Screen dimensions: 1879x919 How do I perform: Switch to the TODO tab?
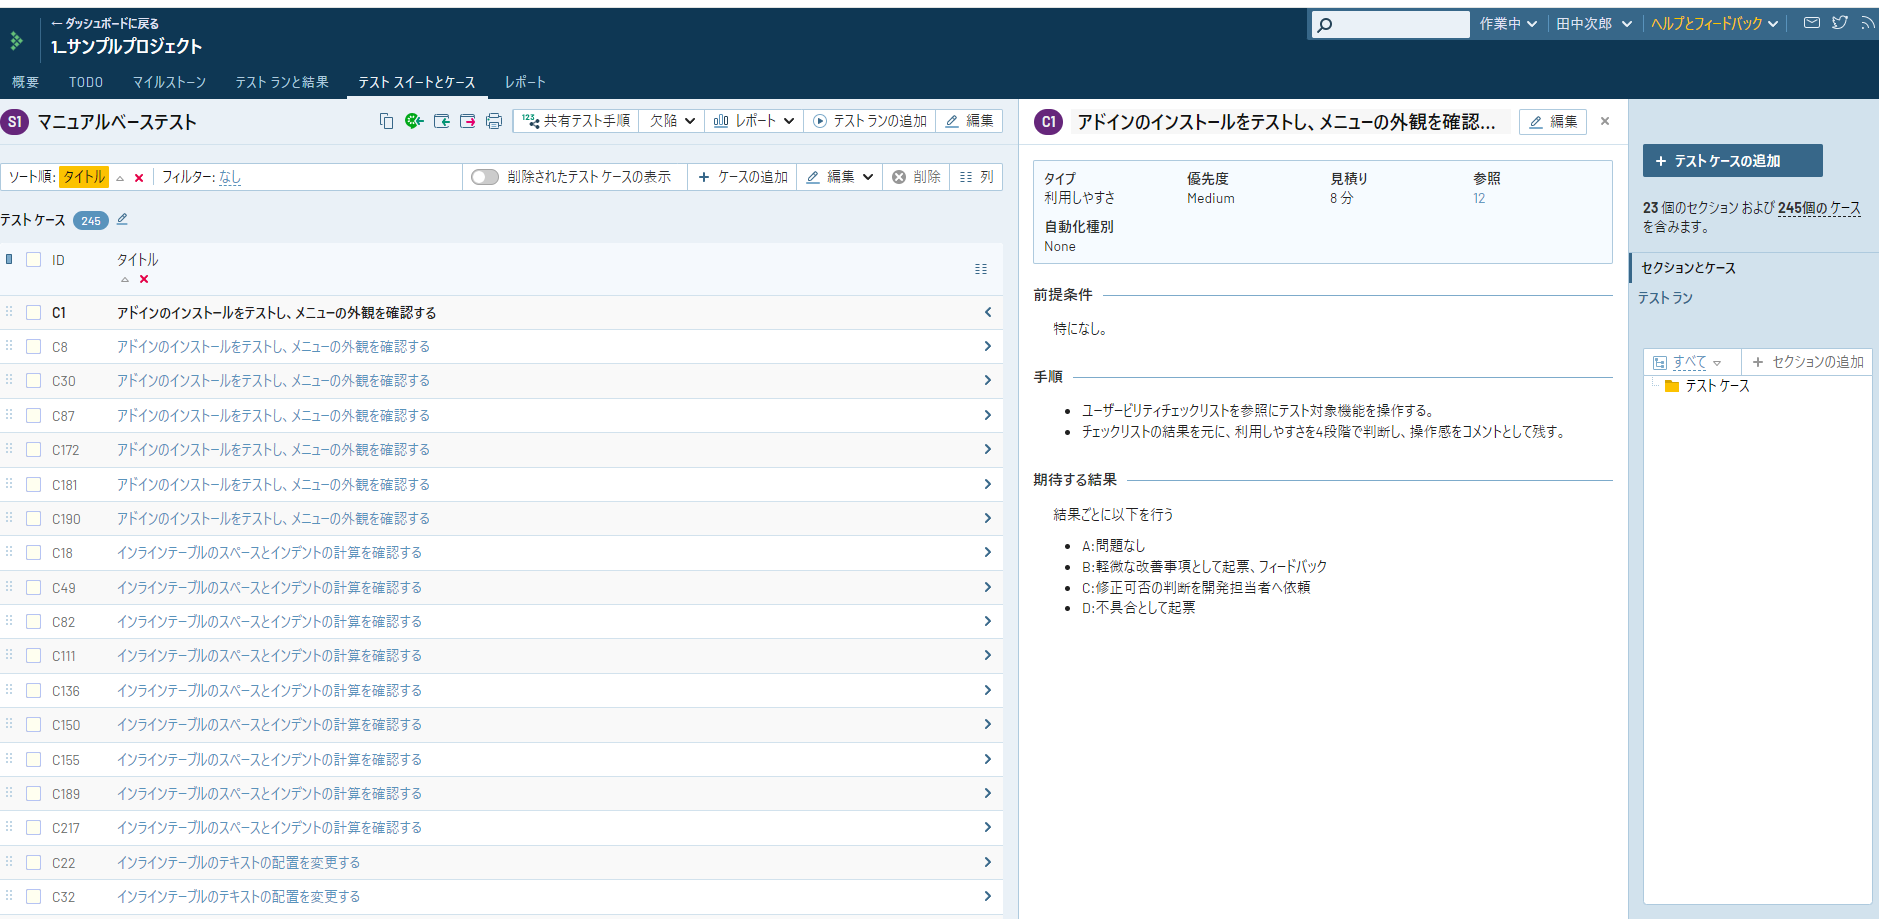tap(86, 82)
